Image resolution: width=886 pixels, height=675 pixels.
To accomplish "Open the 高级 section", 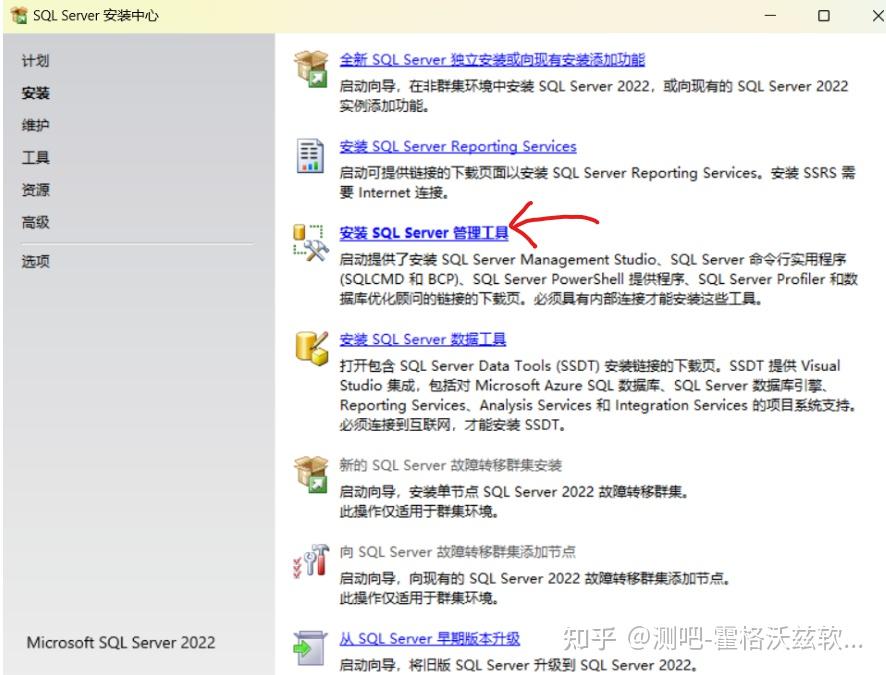I will click(35, 222).
